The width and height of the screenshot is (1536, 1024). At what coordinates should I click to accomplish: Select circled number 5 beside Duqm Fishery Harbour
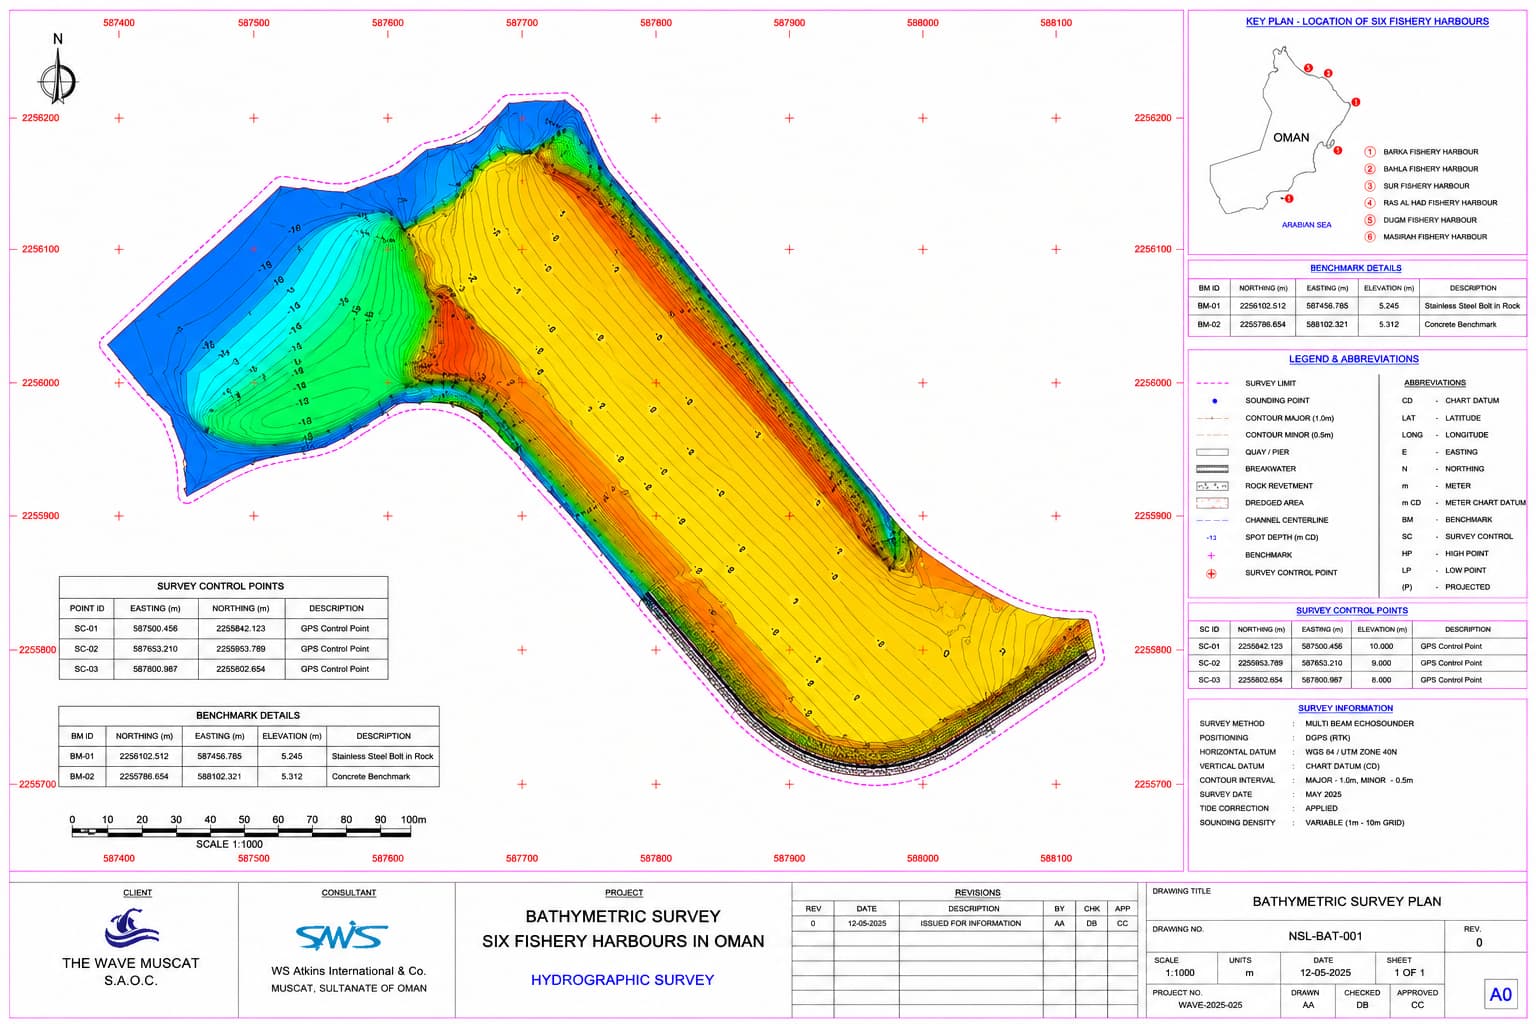[1370, 220]
